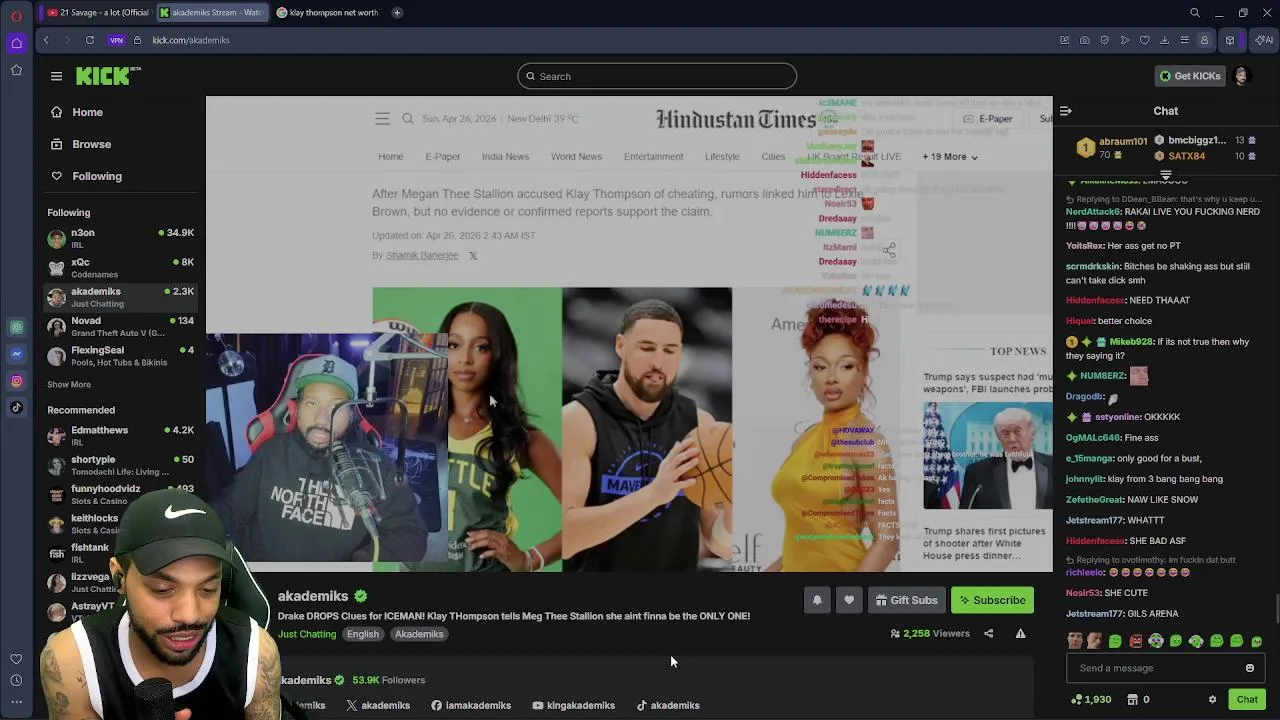Click the Kick search field
1280x720 pixels.
coord(657,76)
